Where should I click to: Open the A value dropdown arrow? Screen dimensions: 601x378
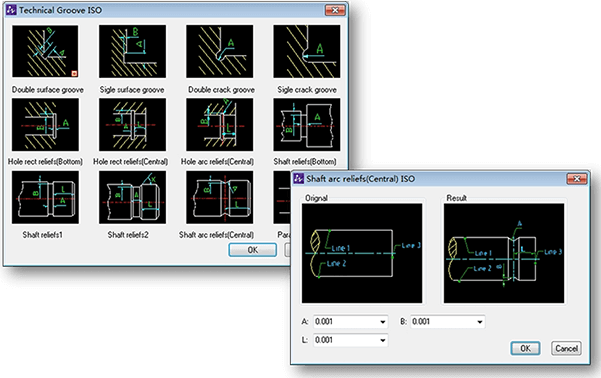(383, 322)
